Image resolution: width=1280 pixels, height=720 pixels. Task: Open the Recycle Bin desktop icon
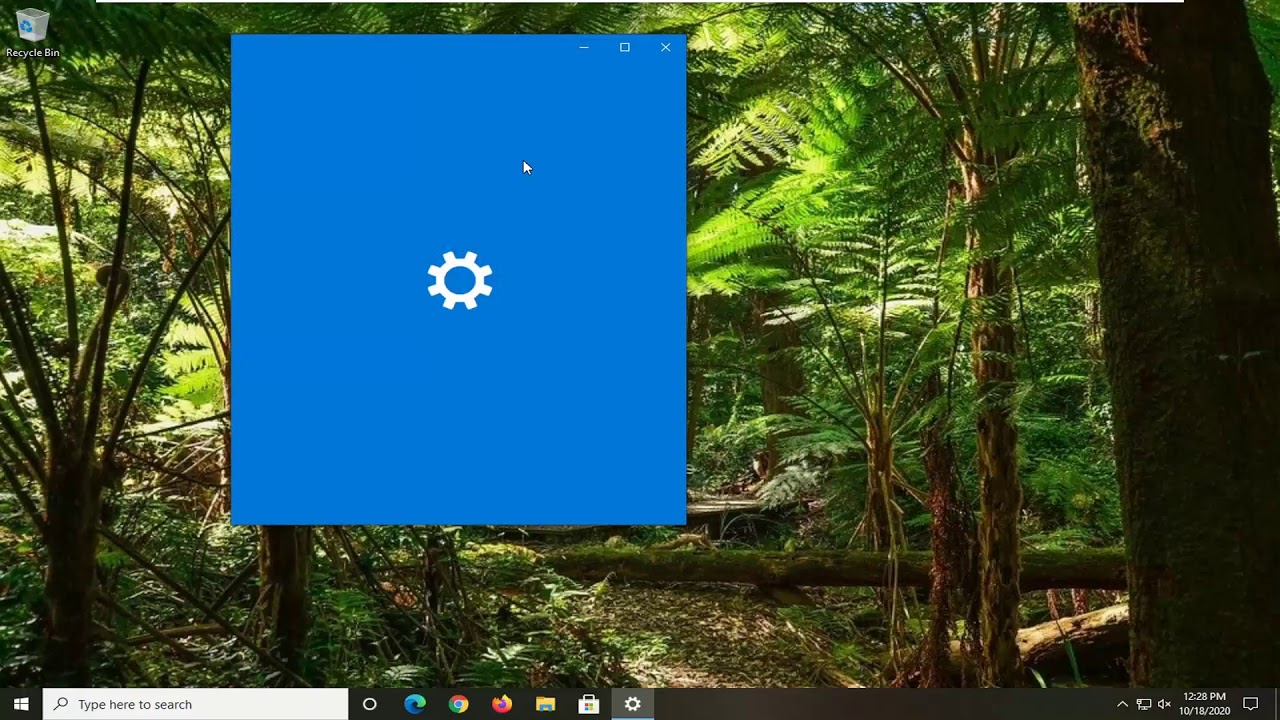tap(32, 33)
